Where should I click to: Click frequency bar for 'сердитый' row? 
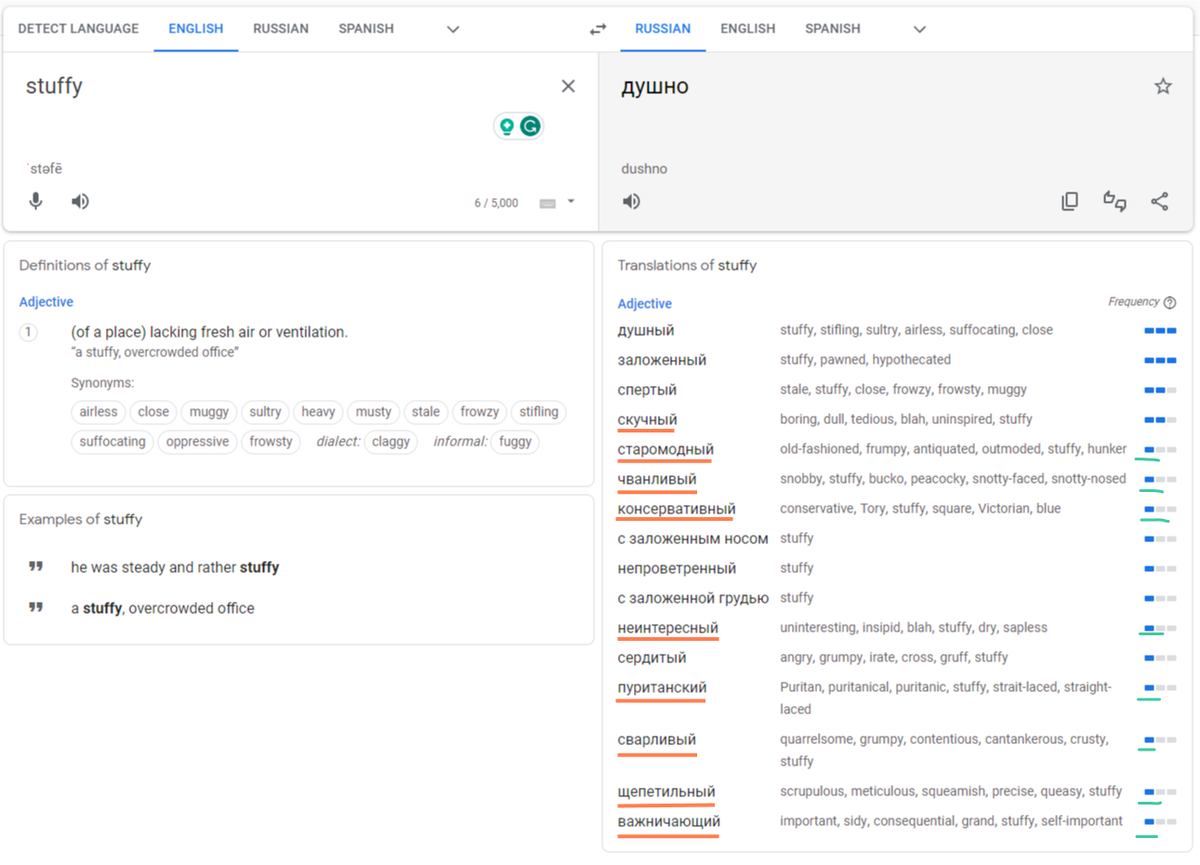click(x=1160, y=658)
